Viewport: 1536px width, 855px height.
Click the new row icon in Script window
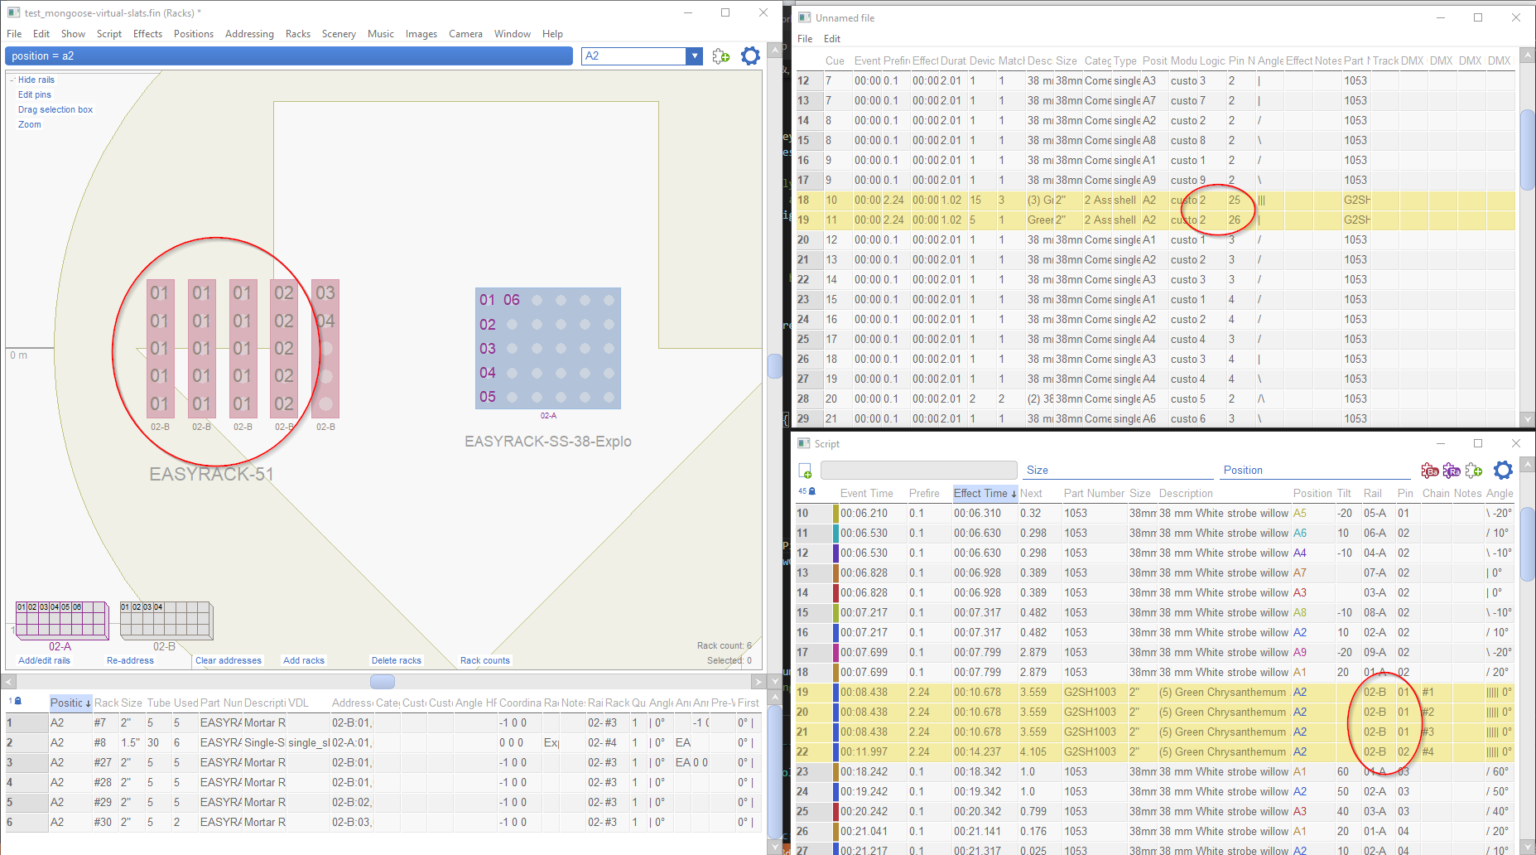(x=805, y=471)
